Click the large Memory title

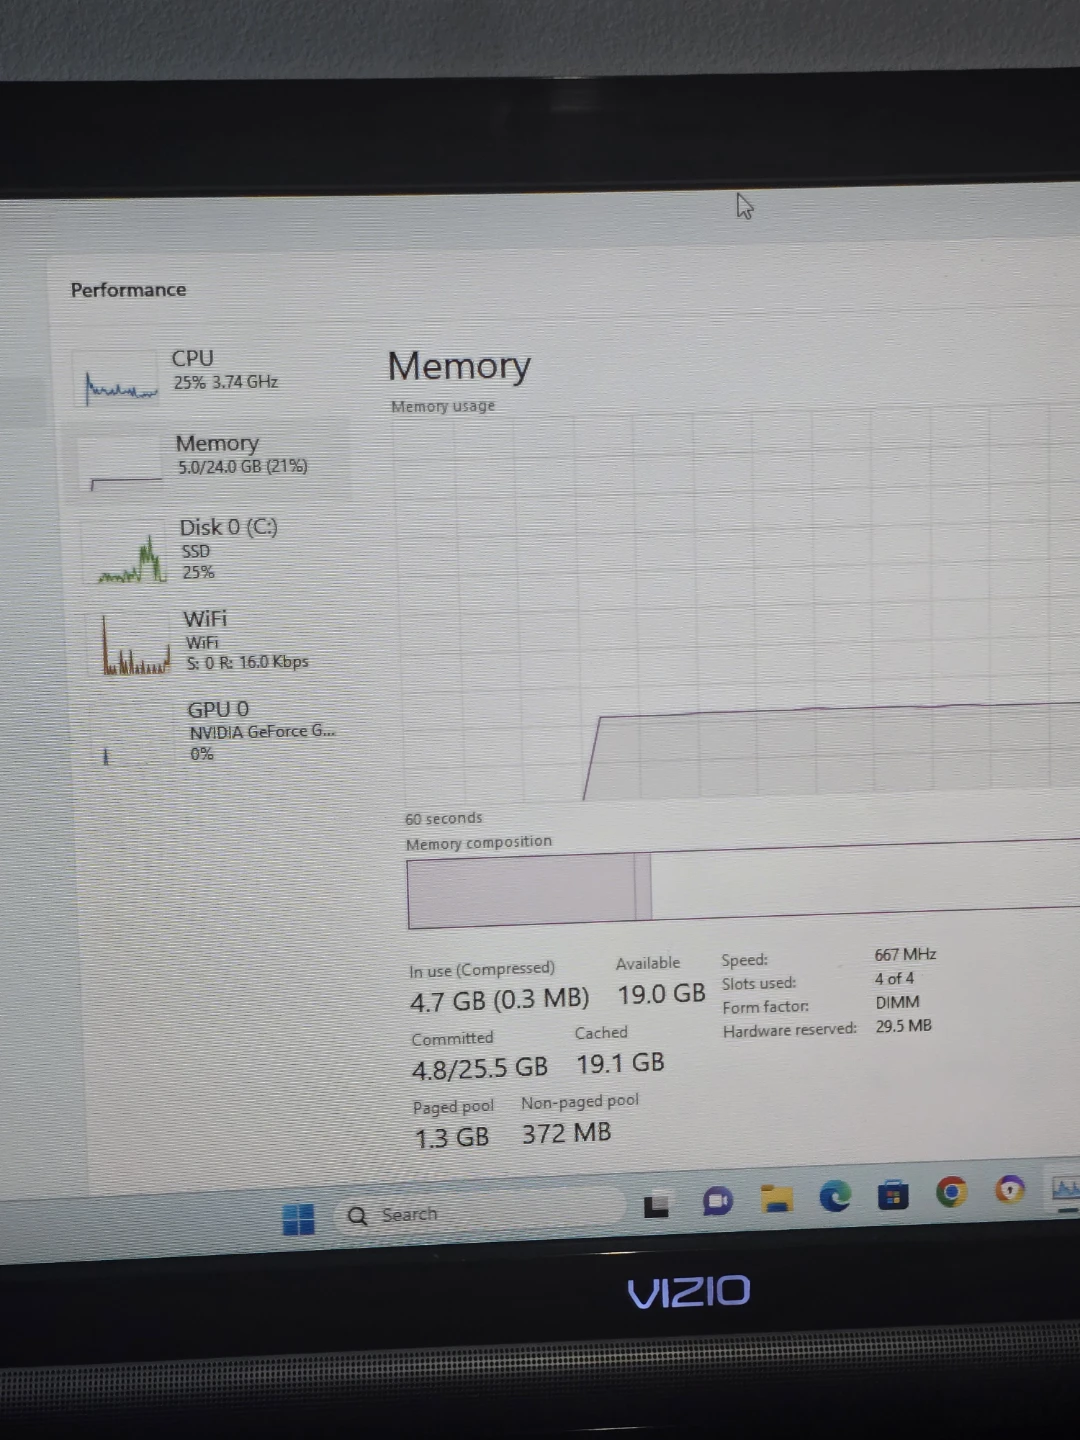[x=459, y=367]
